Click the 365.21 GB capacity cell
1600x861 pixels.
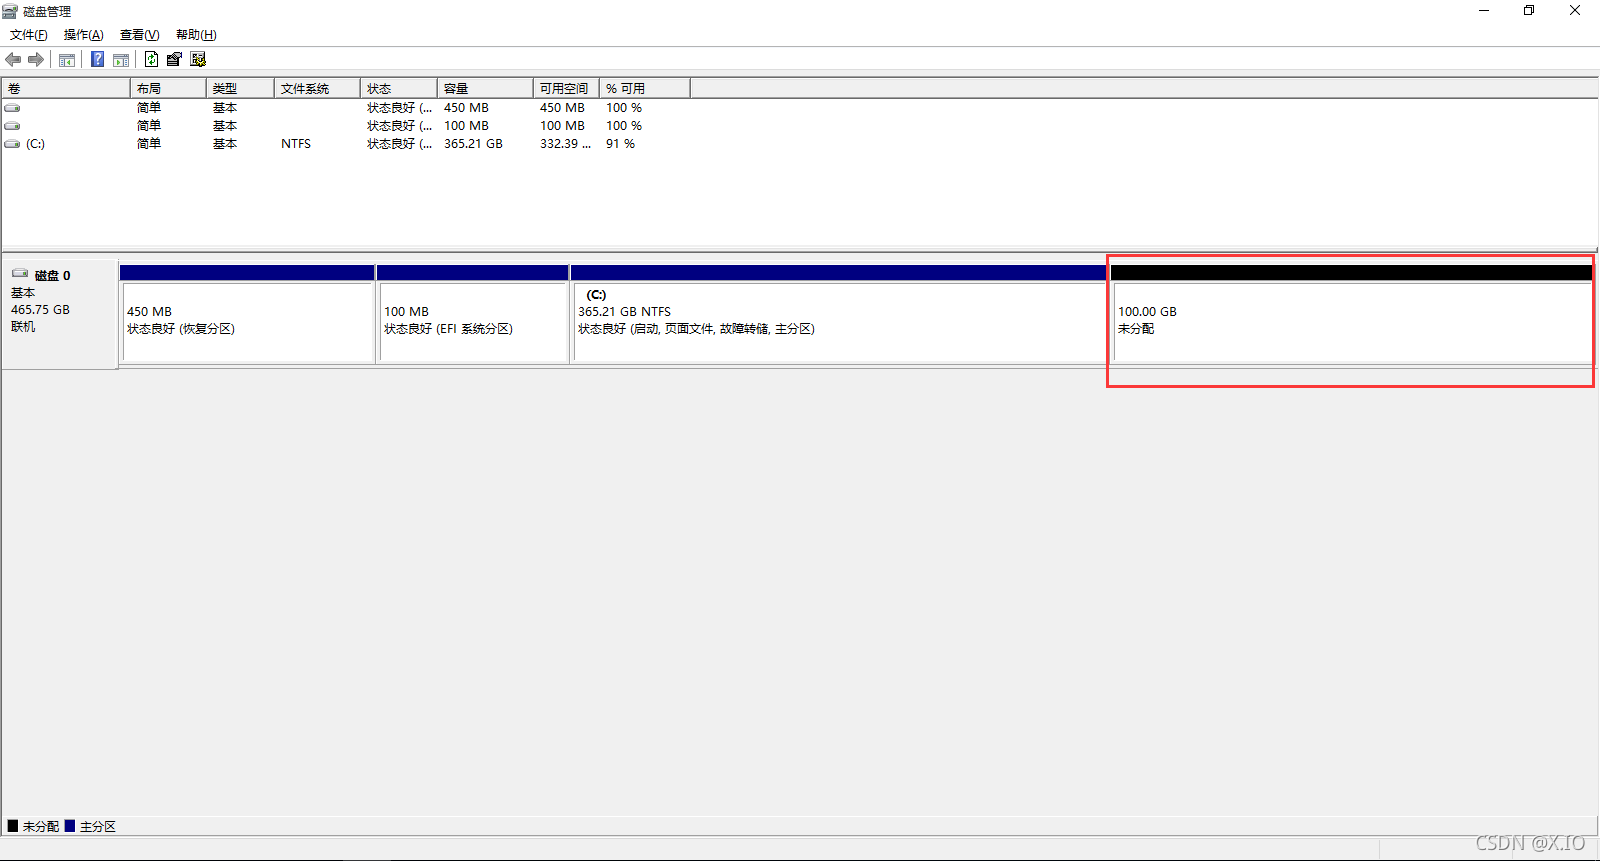pos(473,144)
